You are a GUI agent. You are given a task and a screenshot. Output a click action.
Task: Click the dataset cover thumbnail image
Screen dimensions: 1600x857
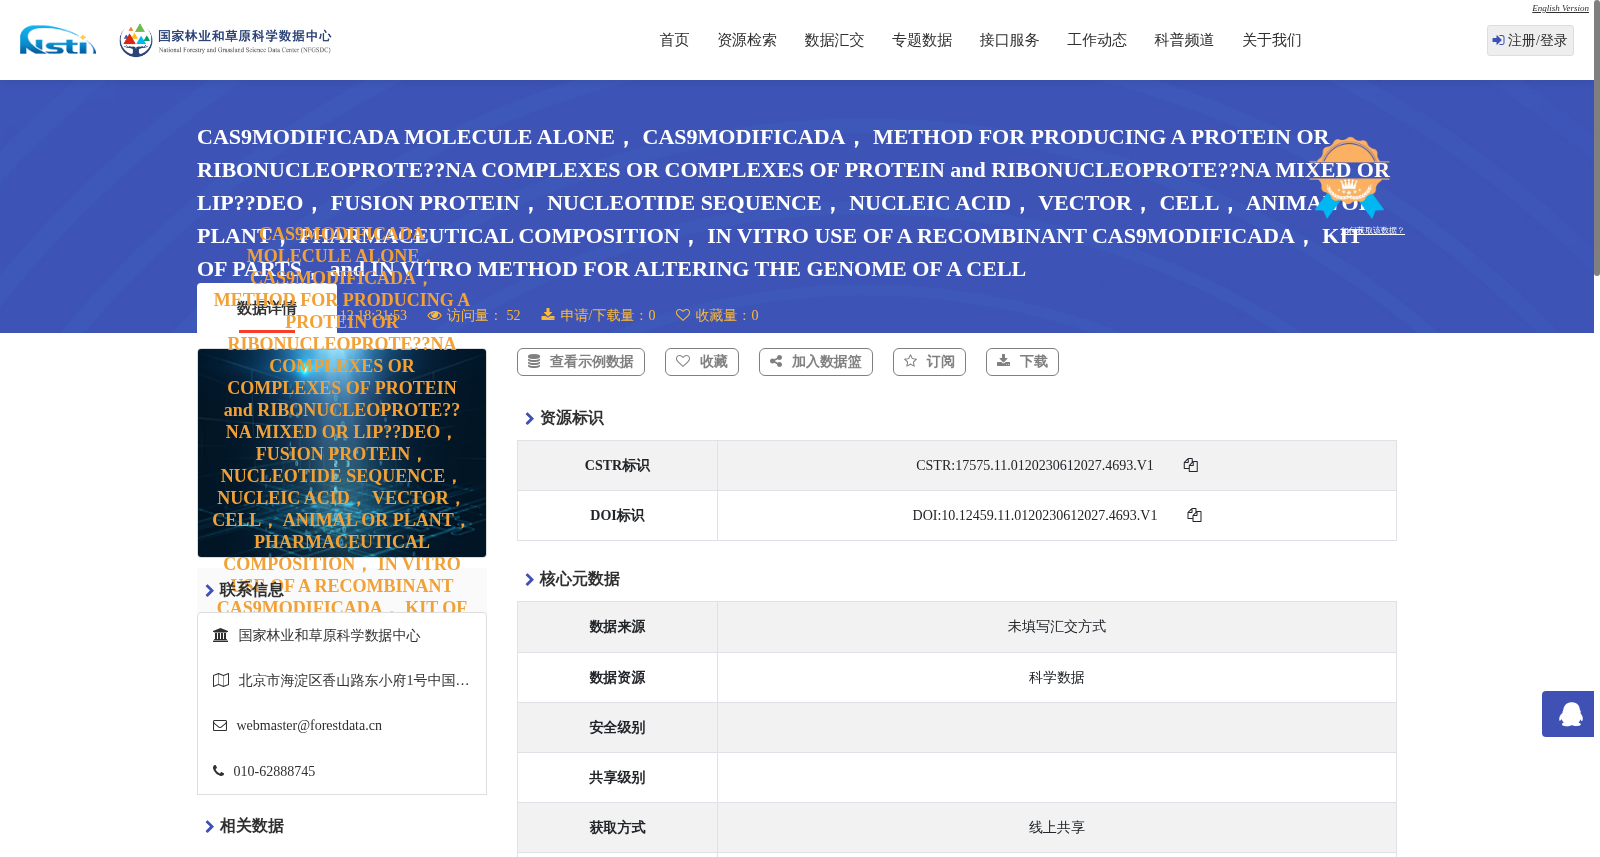coord(342,453)
